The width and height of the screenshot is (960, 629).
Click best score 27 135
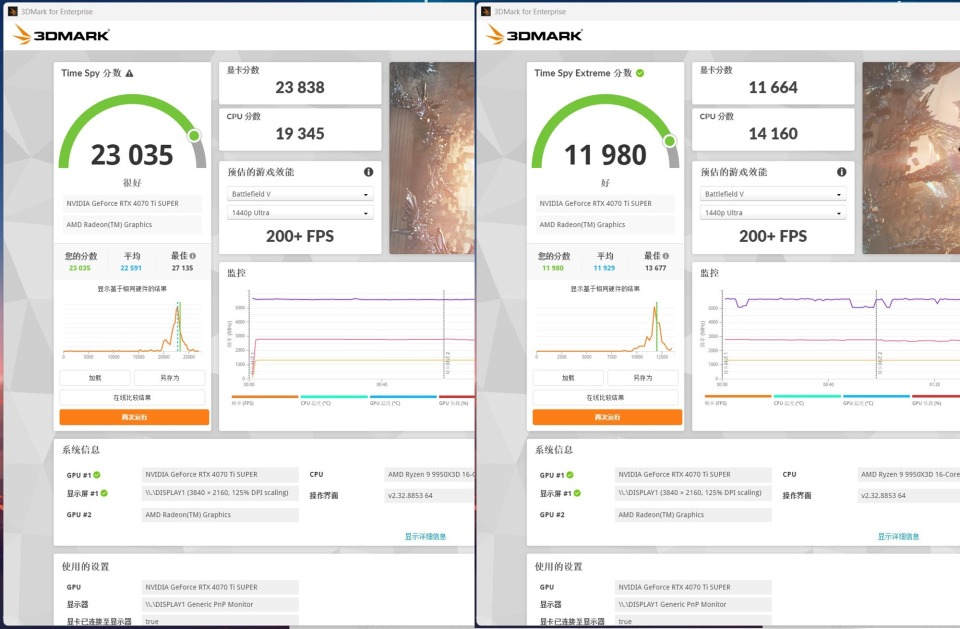(x=182, y=268)
